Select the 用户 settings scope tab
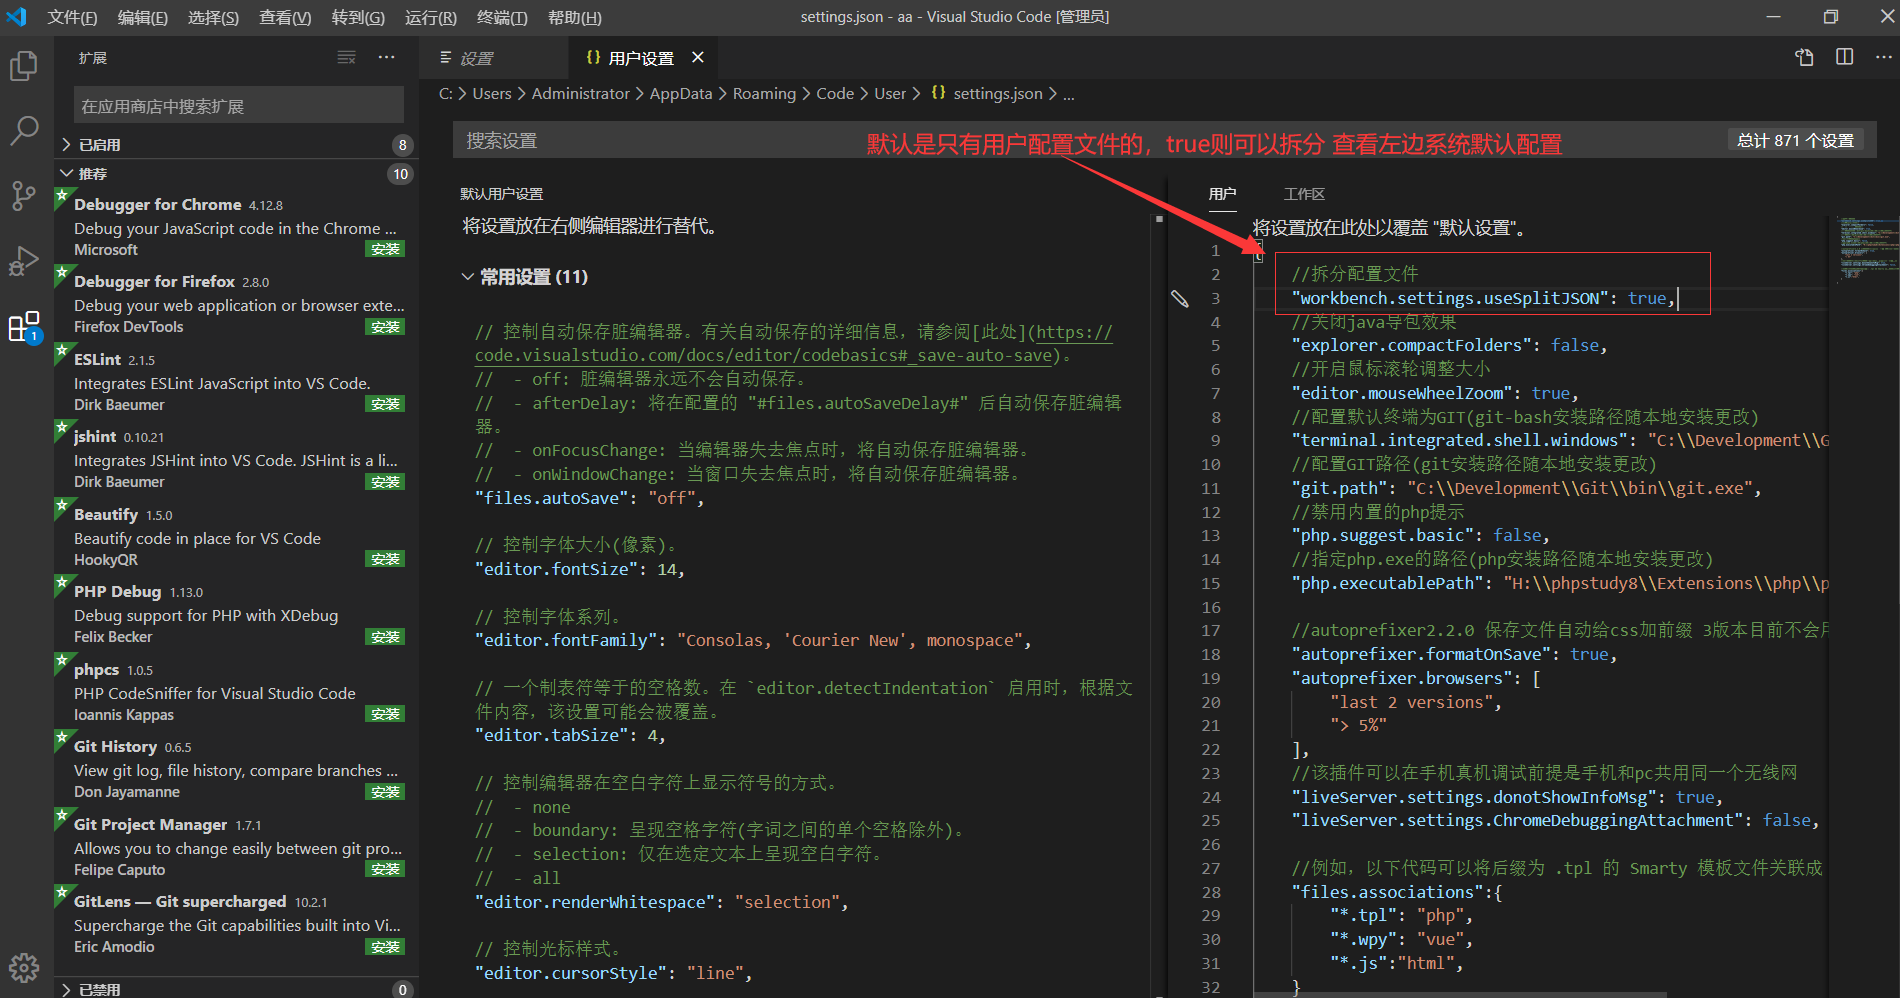Image resolution: width=1900 pixels, height=998 pixels. tap(1222, 194)
